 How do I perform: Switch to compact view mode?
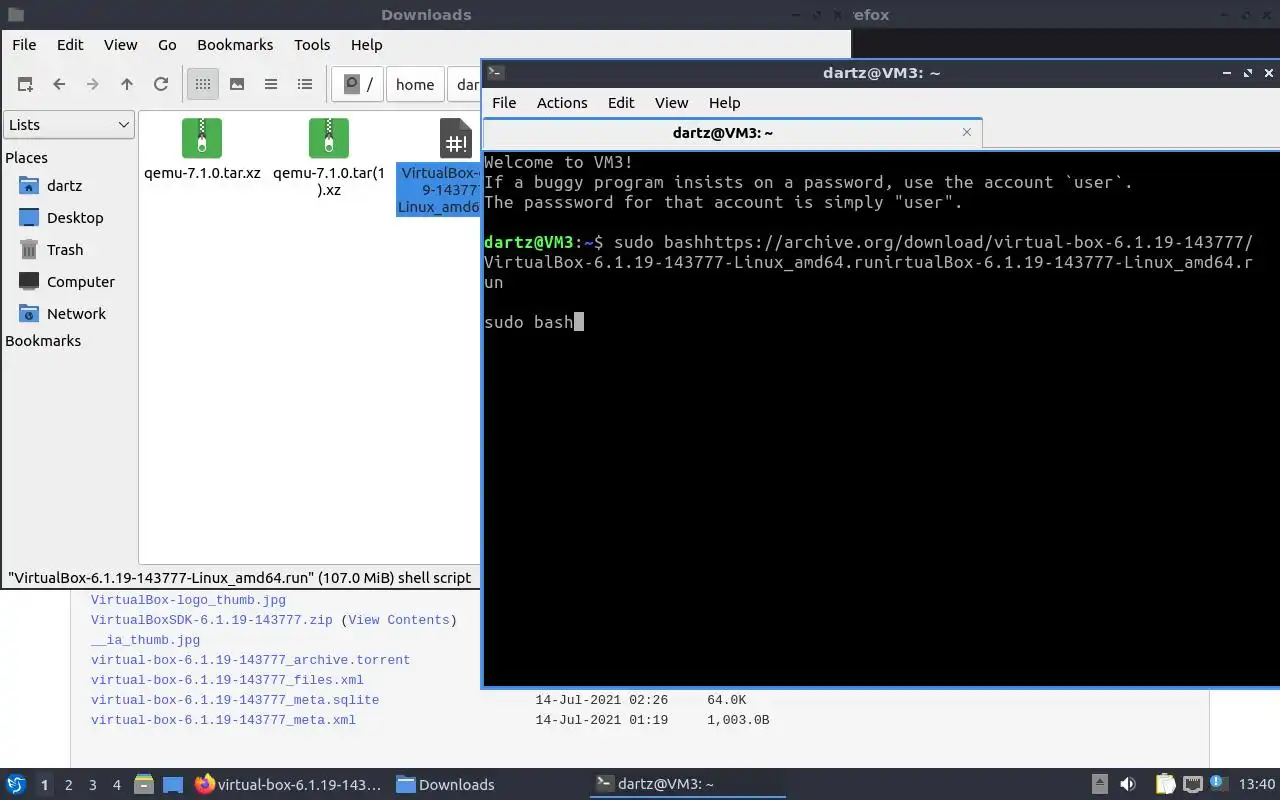click(271, 85)
